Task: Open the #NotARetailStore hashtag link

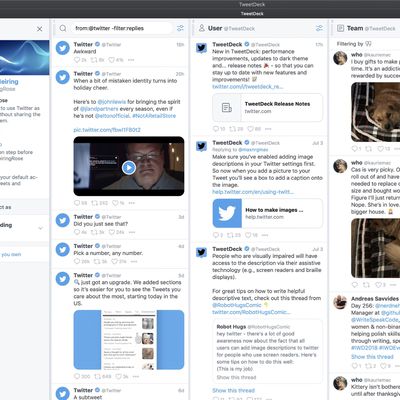Action: click(x=154, y=116)
